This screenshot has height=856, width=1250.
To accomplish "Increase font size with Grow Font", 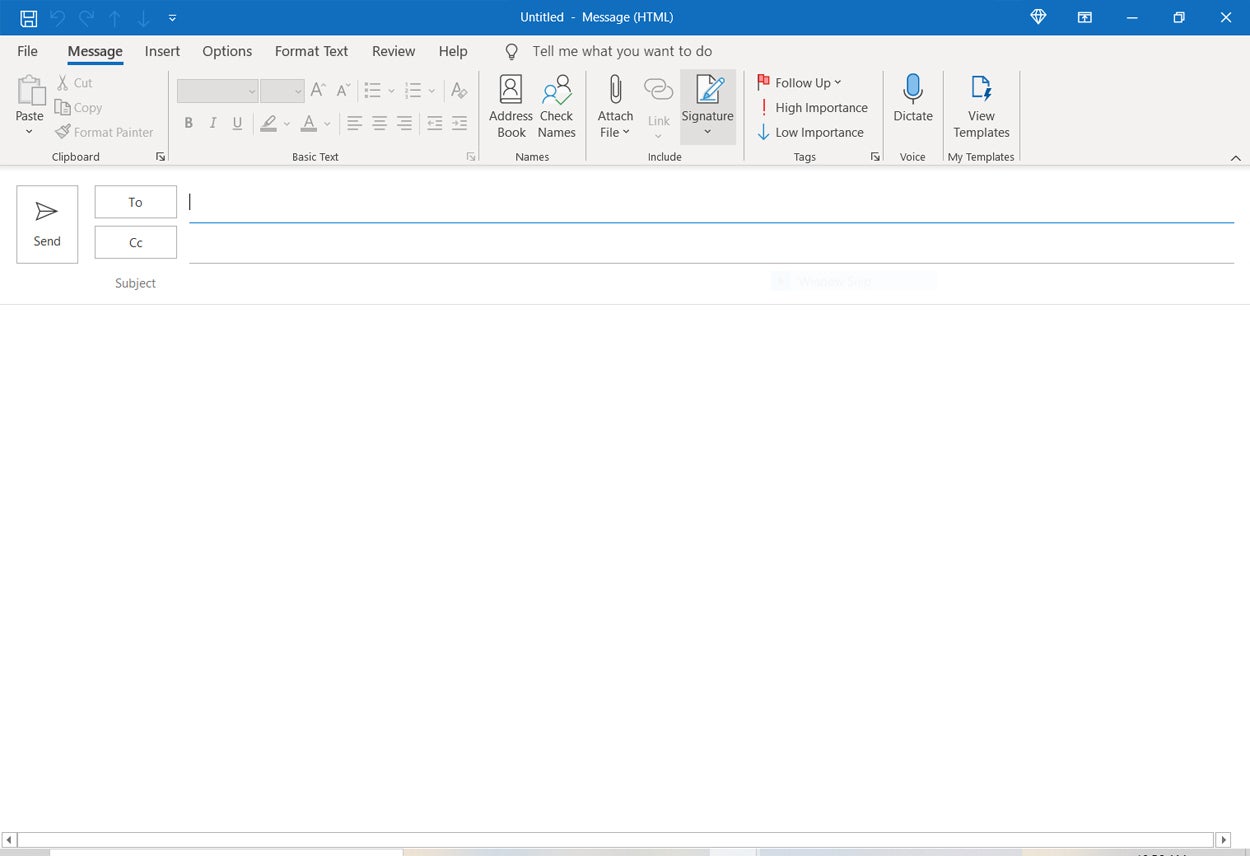I will coord(318,90).
